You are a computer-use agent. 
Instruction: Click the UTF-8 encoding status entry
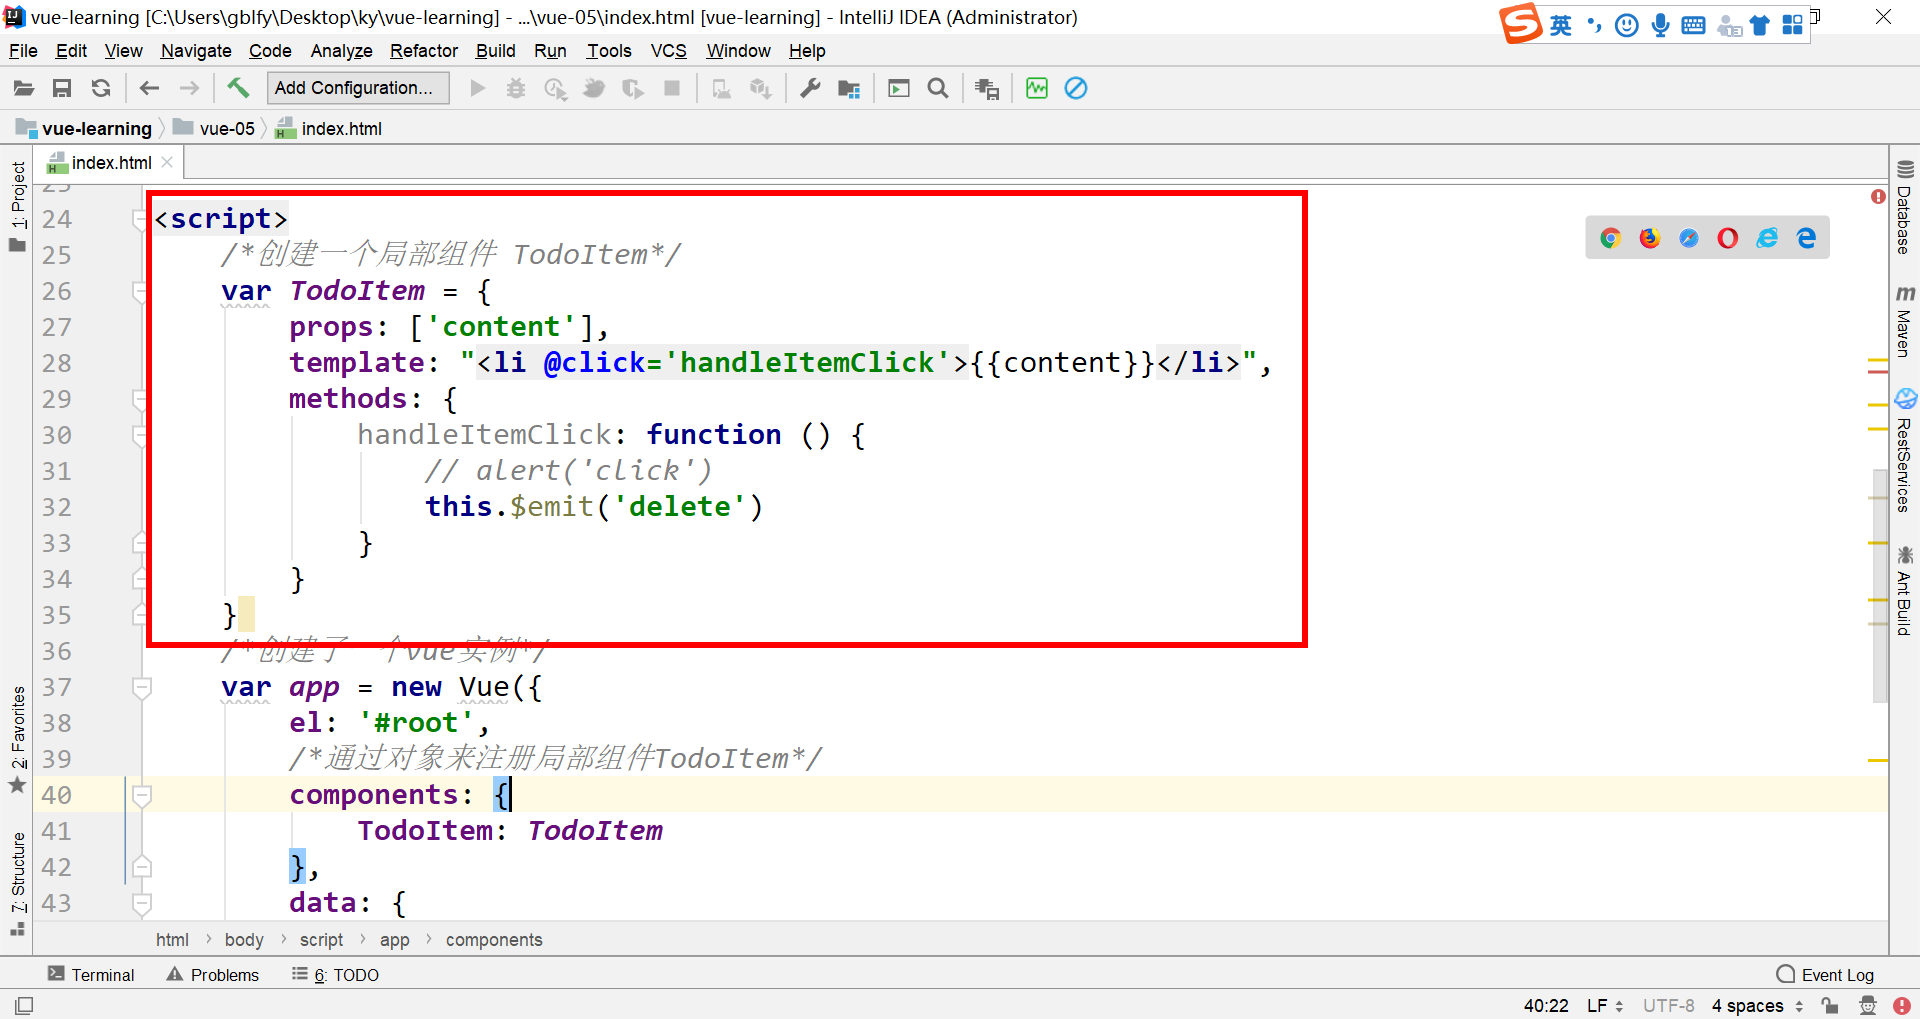pyautogui.click(x=1668, y=1006)
